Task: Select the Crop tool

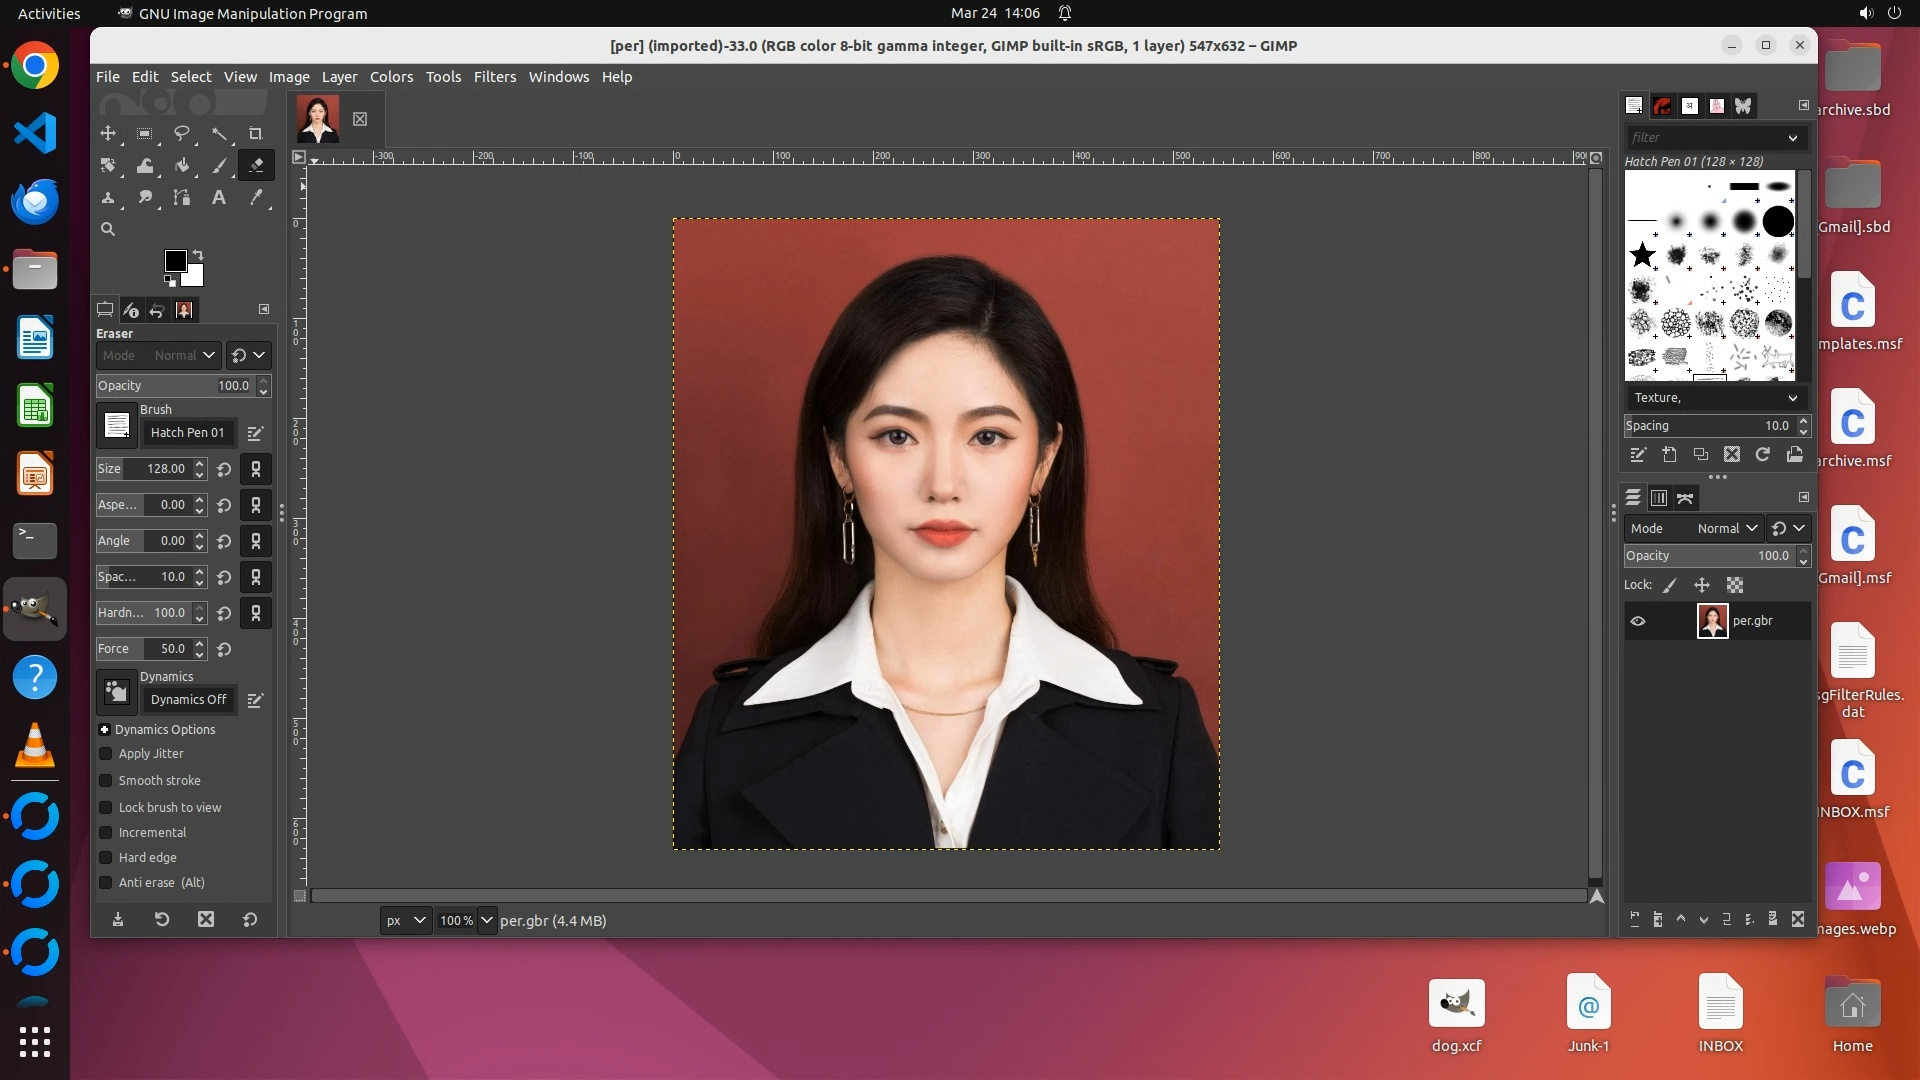Action: pyautogui.click(x=255, y=133)
